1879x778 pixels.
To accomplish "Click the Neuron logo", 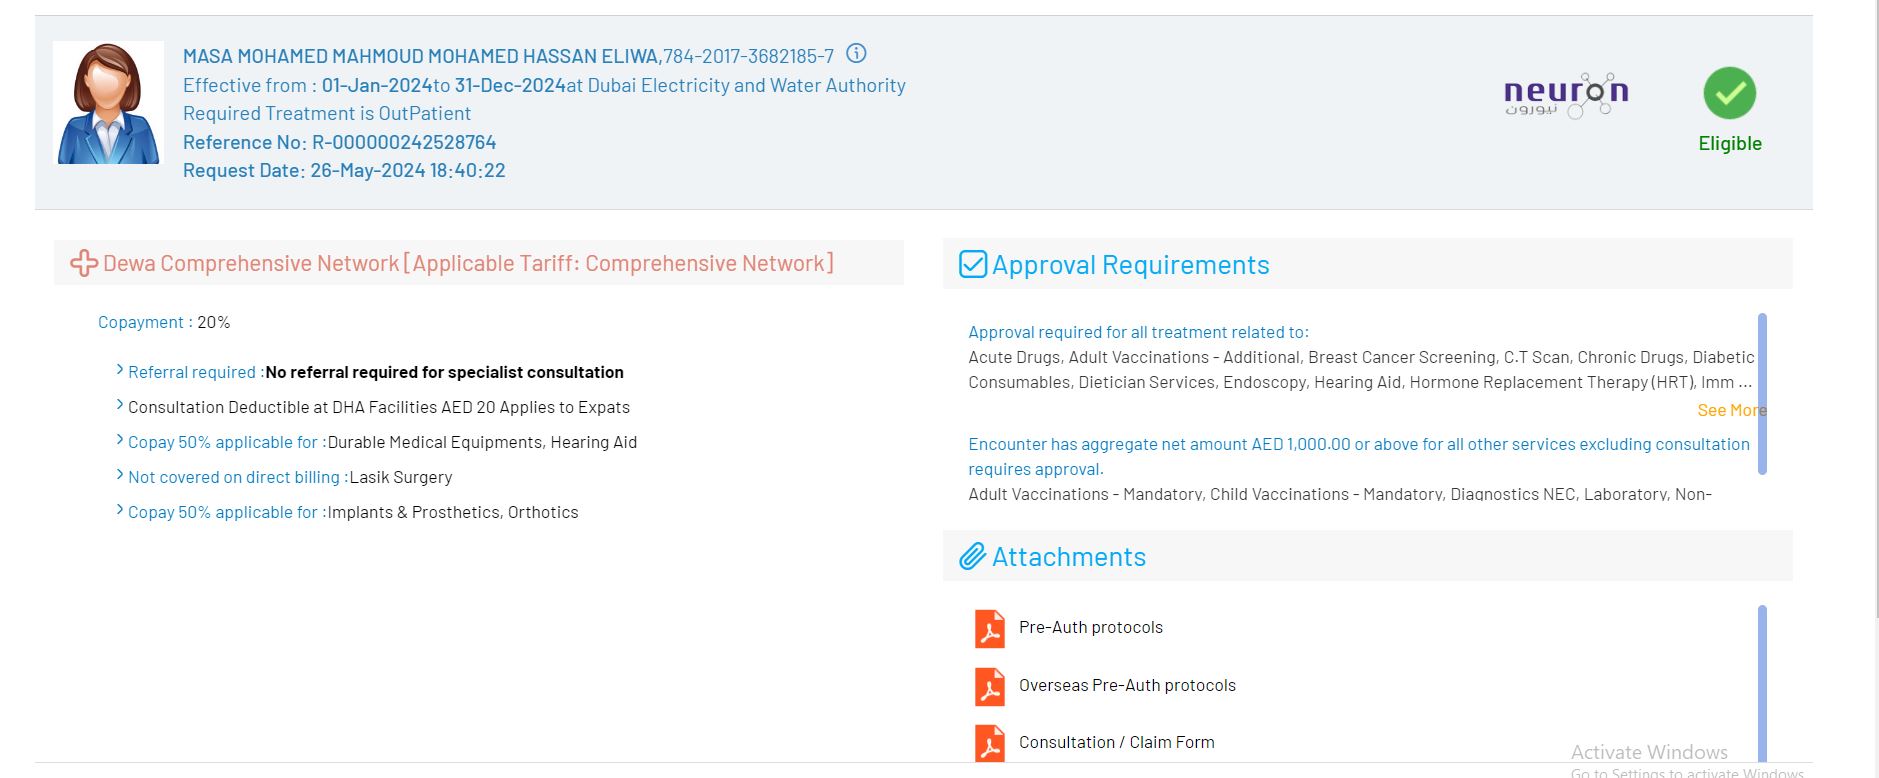I will coord(1566,95).
